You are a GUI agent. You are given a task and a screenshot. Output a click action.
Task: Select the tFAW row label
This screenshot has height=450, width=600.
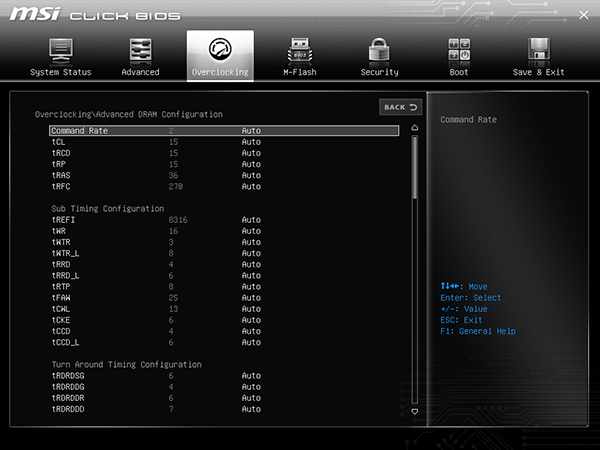(61, 298)
